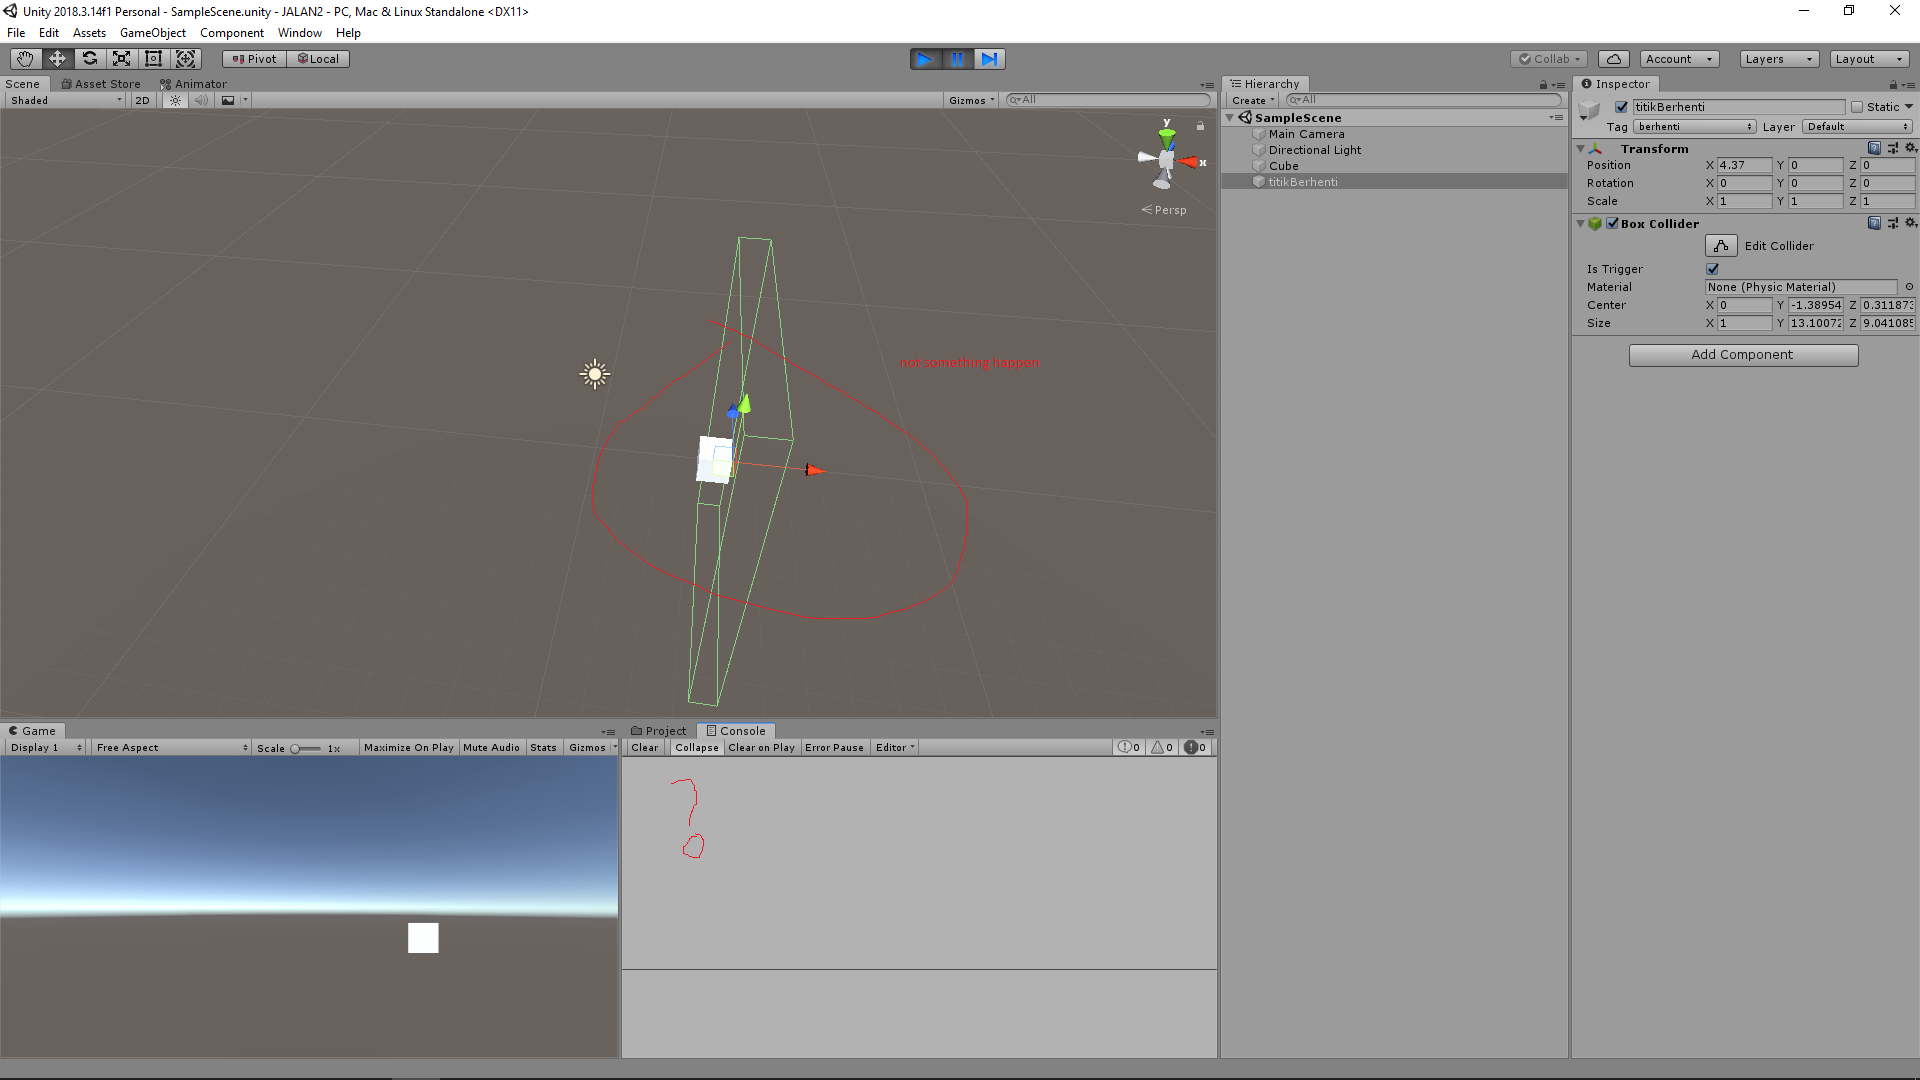Click the console Clear button

tap(645, 747)
